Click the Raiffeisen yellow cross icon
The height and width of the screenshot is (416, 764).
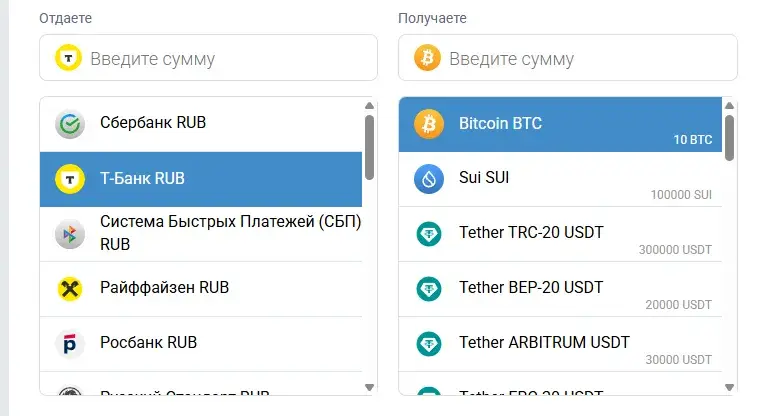(70, 289)
